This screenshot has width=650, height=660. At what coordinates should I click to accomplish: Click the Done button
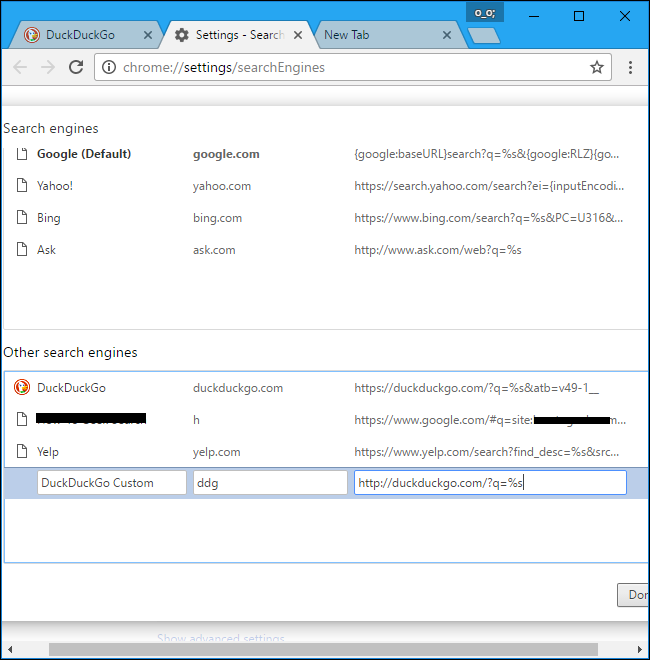633,595
